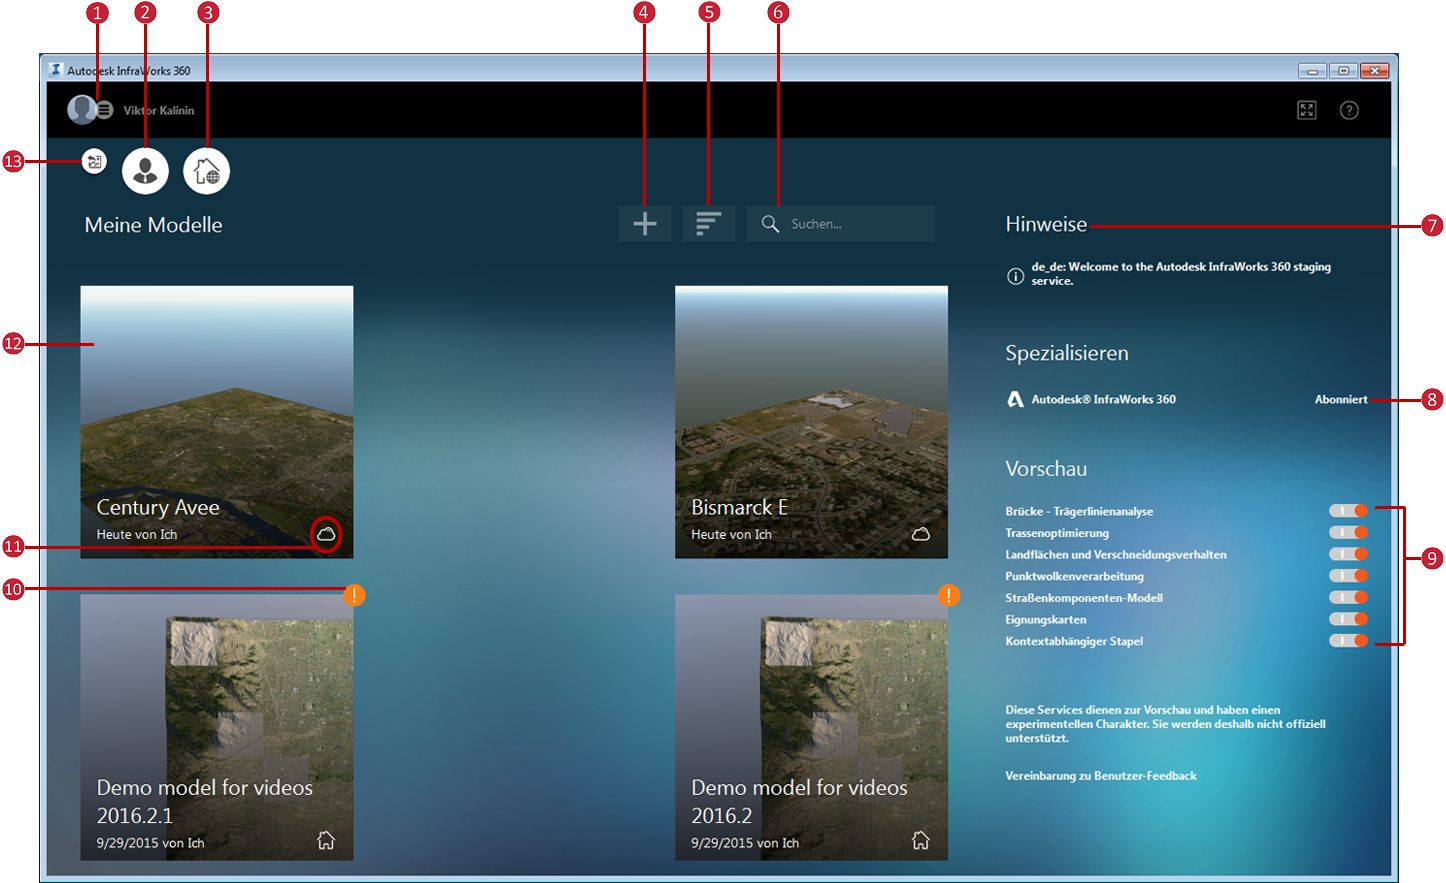Click the cloud icon on Century Avee

[x=326, y=534]
